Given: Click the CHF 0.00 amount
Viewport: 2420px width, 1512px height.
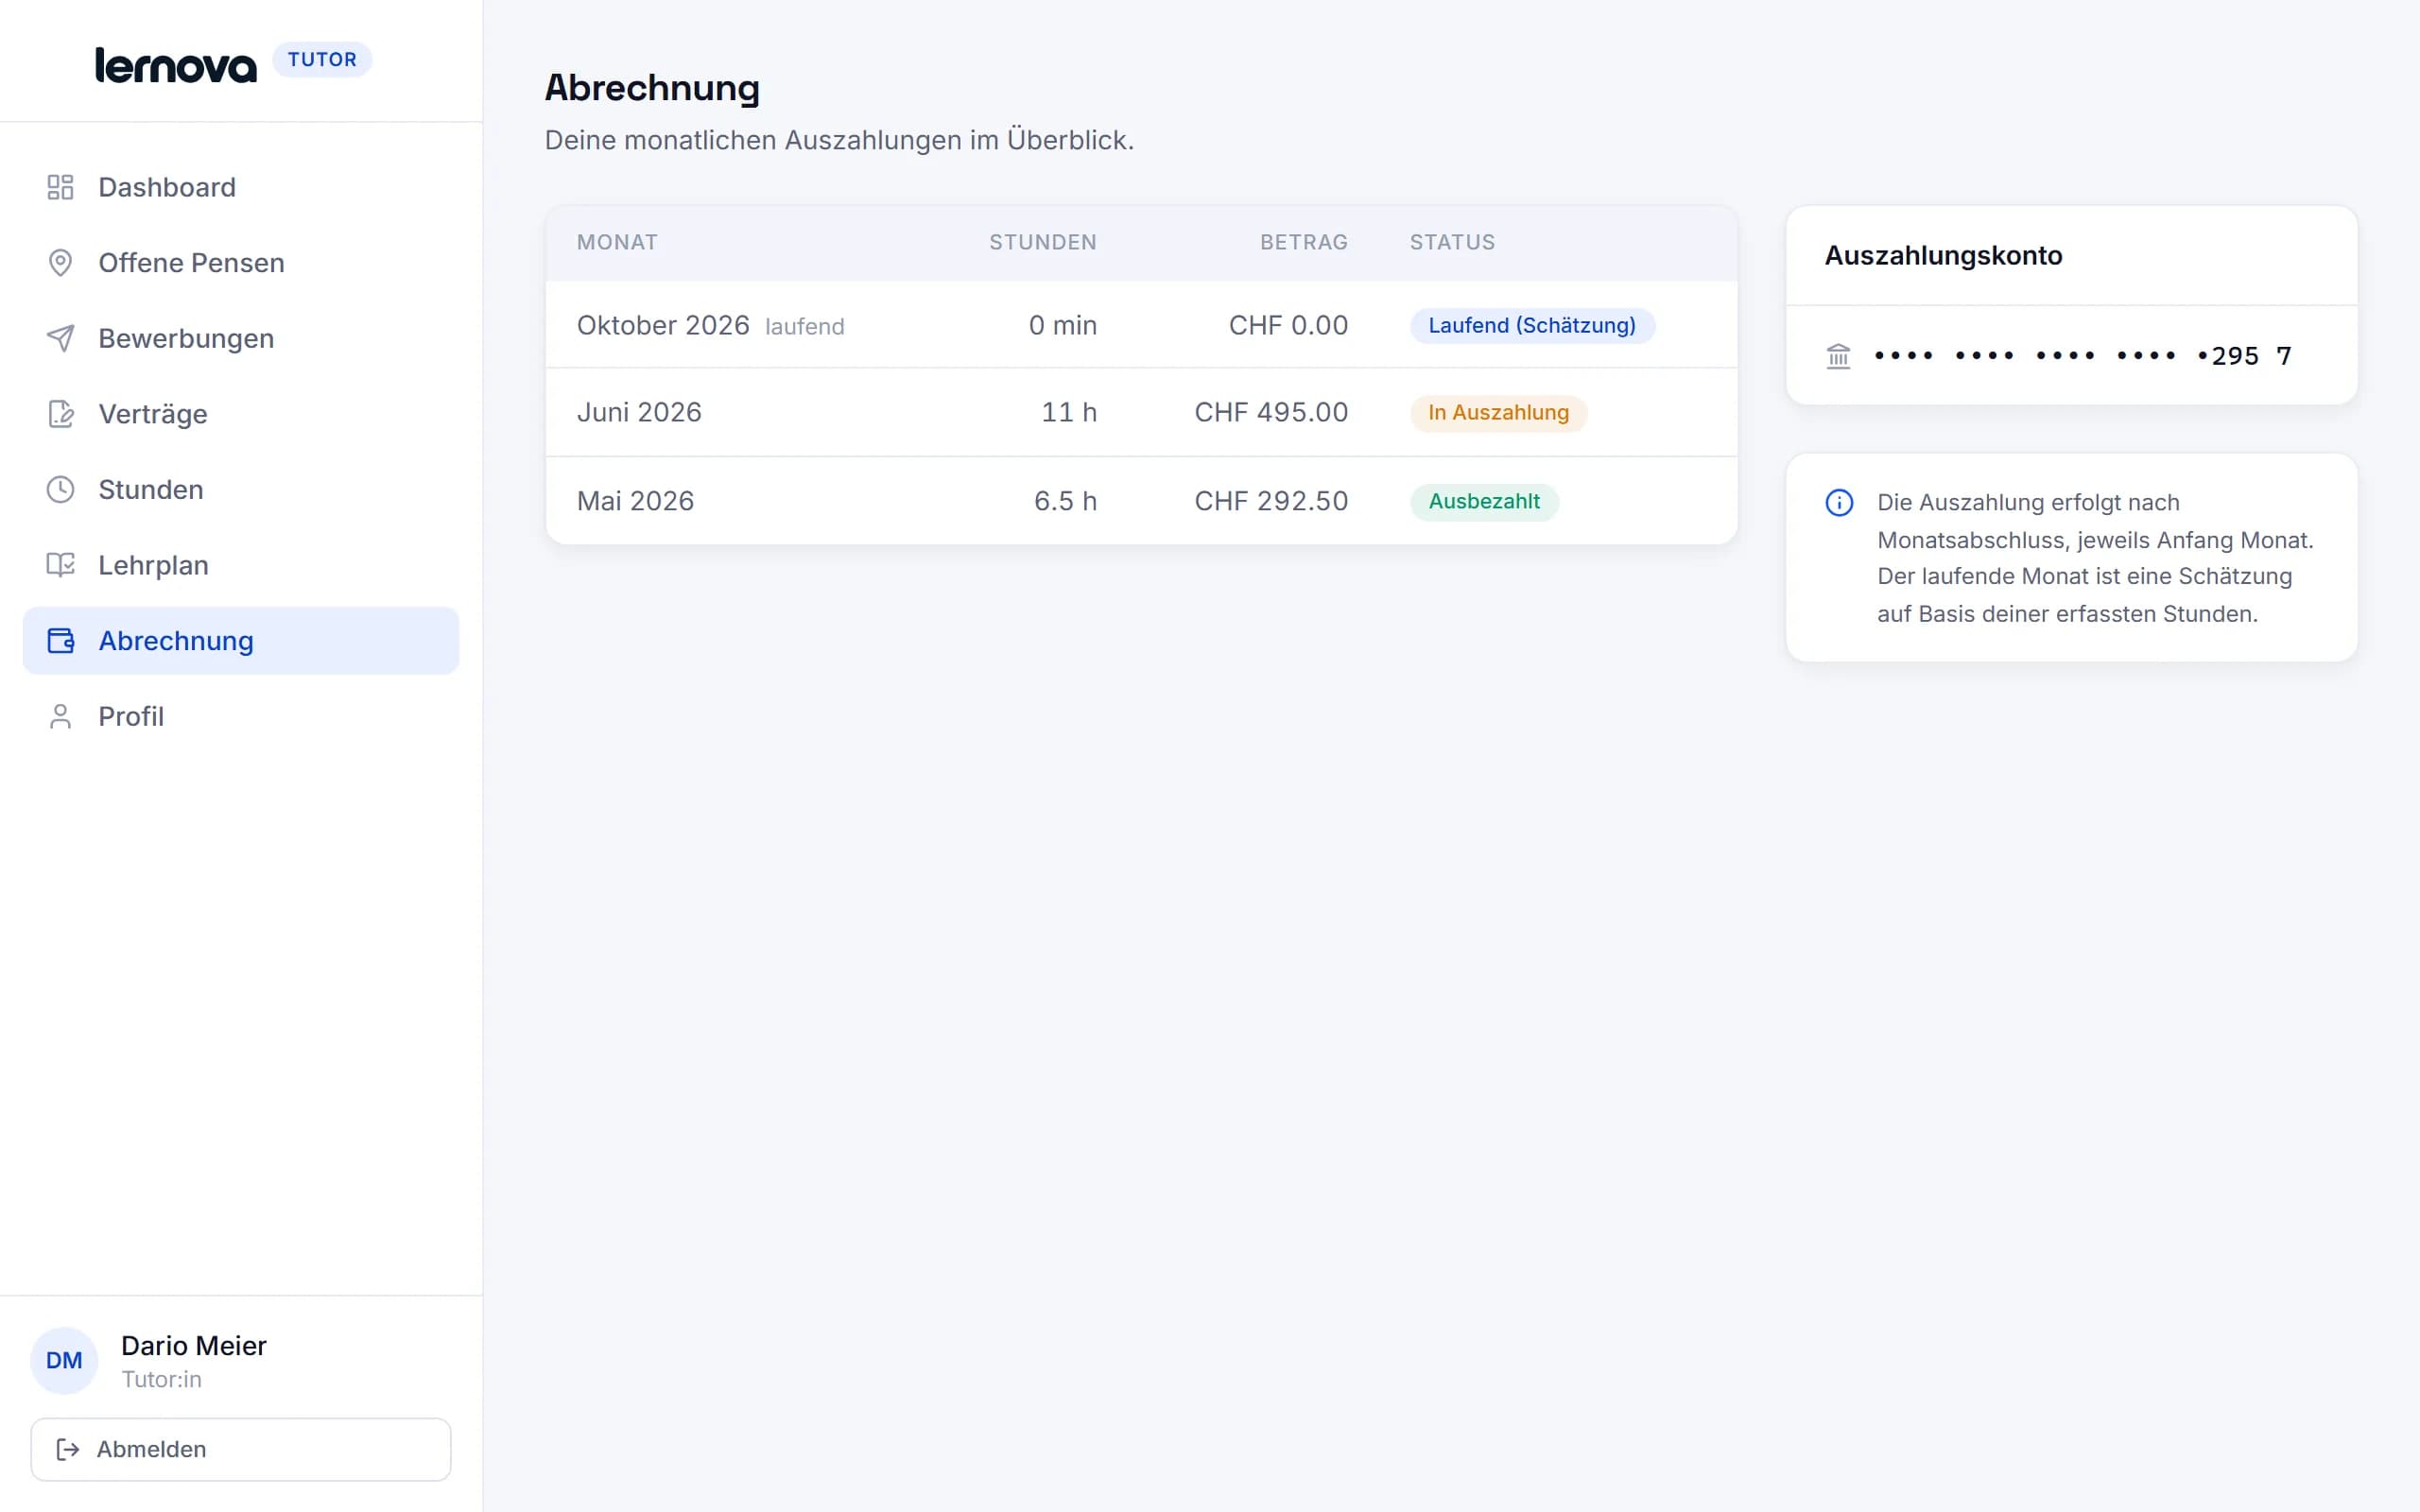Looking at the screenshot, I should point(1288,325).
